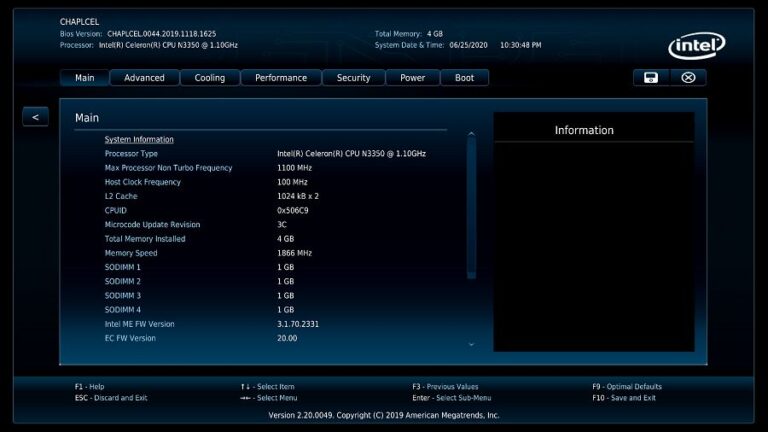768x432 pixels.
Task: Click the American Megatrends version footer
Action: (x=384, y=415)
